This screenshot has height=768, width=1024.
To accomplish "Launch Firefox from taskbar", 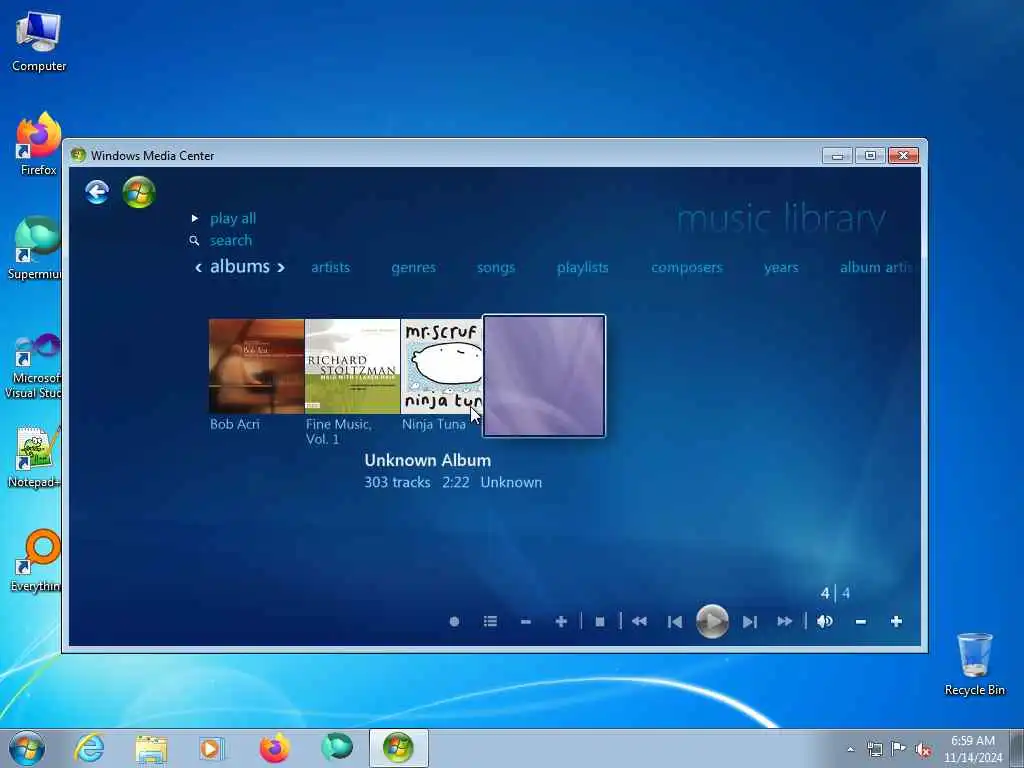I will tap(275, 748).
